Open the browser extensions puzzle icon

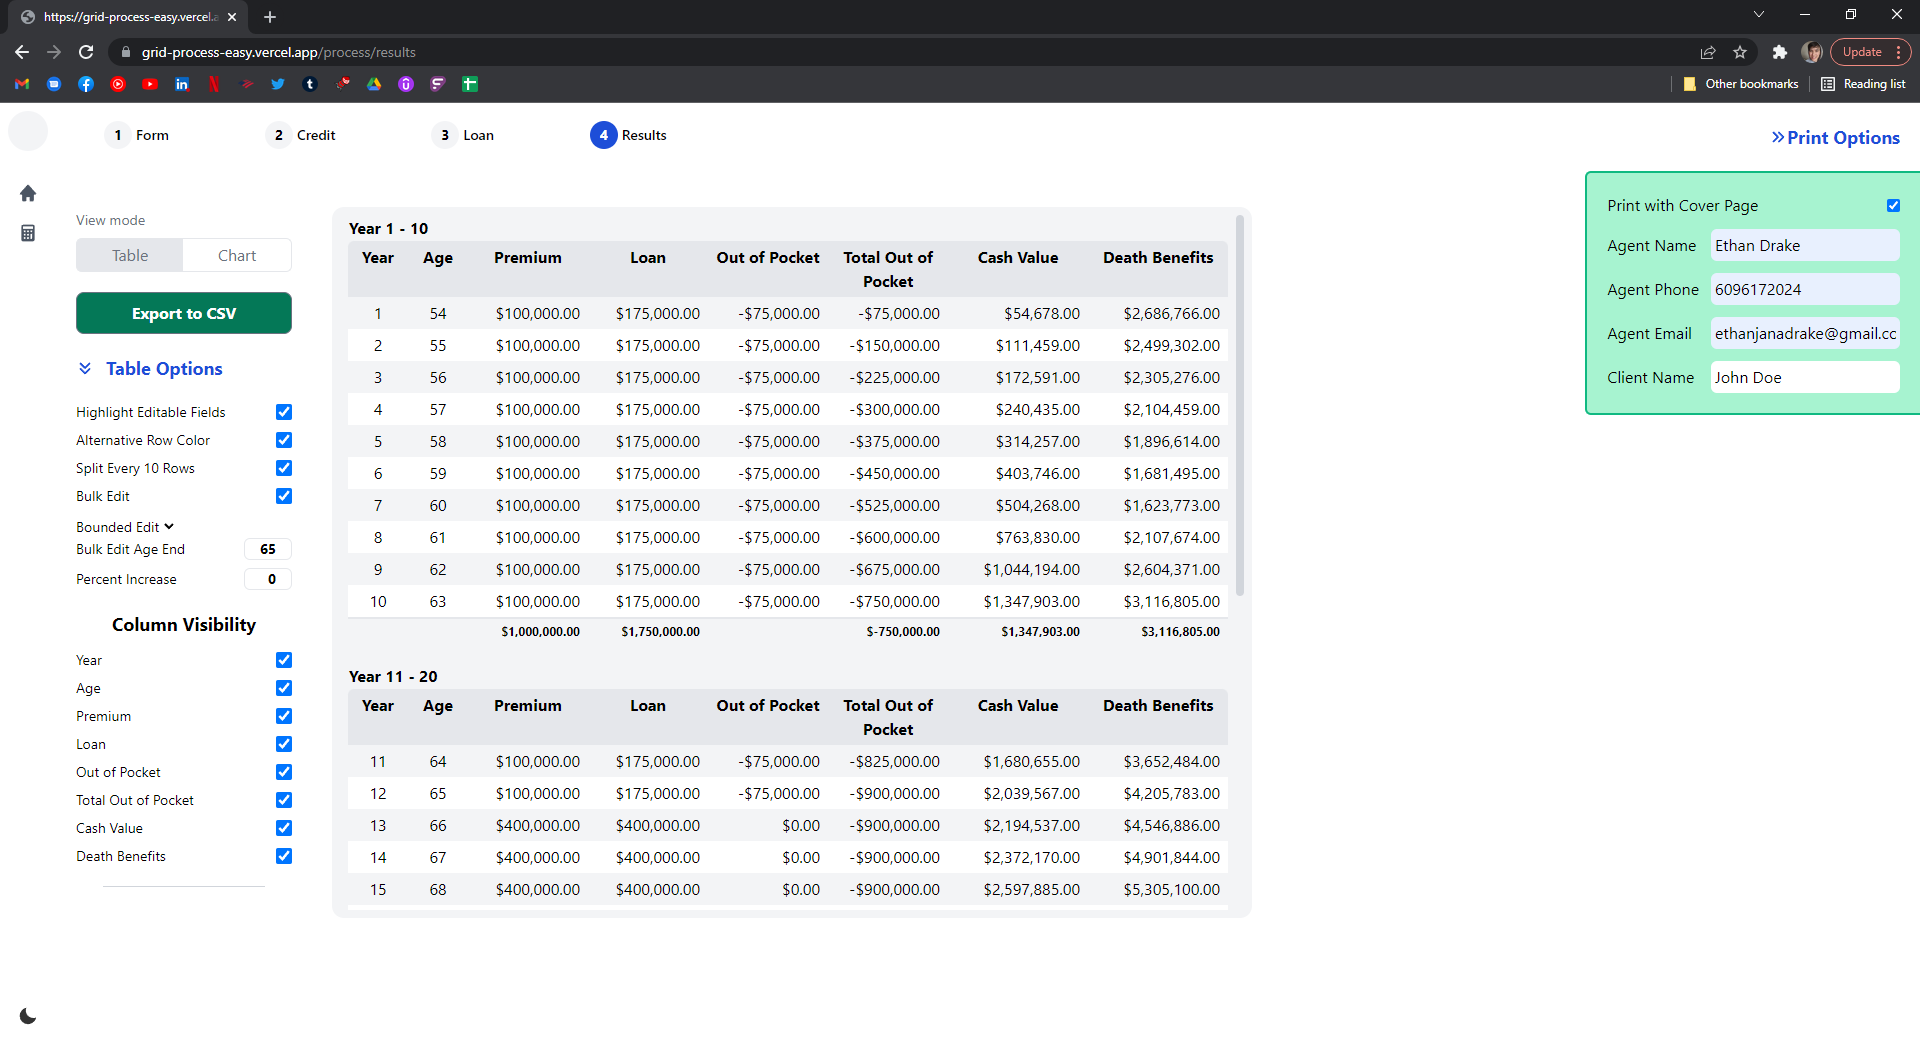(1779, 52)
